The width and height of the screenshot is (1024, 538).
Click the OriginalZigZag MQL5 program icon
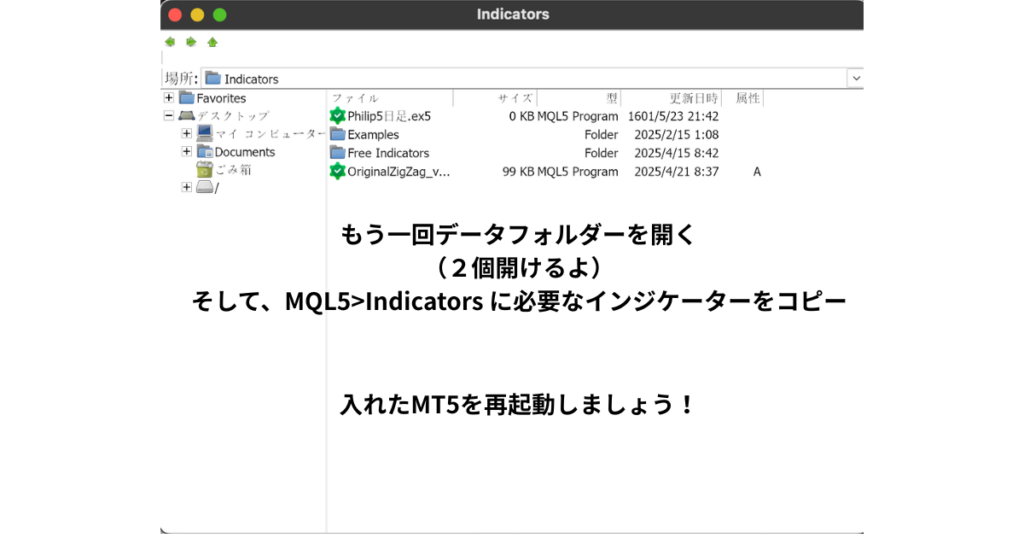pyautogui.click(x=337, y=171)
